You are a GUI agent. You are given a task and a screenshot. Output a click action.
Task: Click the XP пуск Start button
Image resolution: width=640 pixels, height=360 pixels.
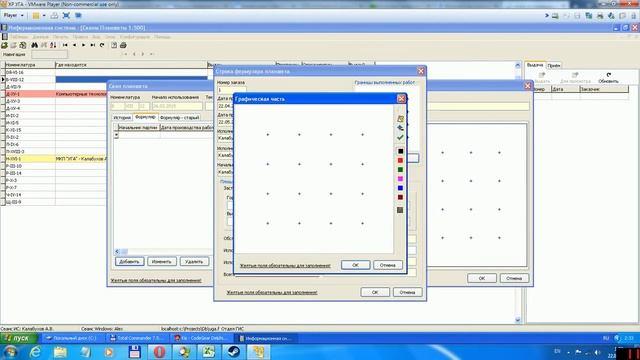(19, 338)
